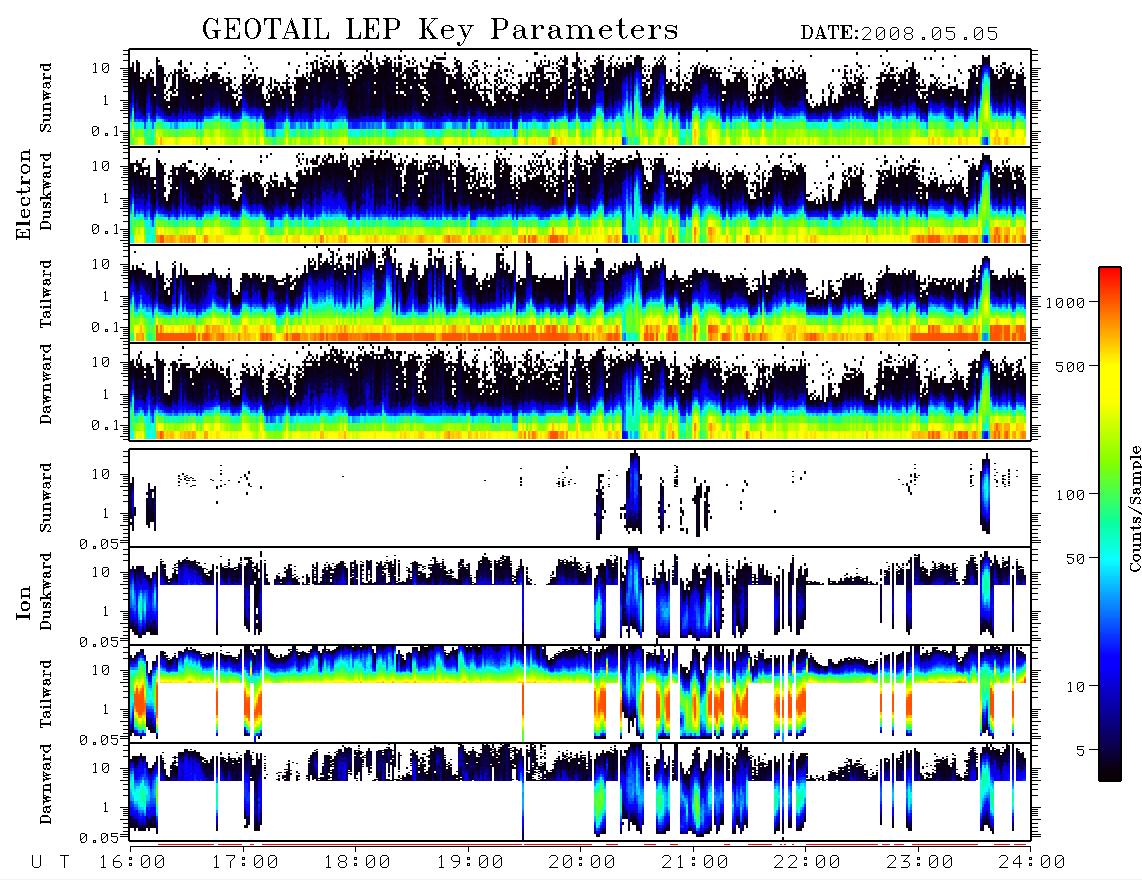The image size is (1142, 880).
Task: Click the "19:00" time tick label
Action: tap(470, 862)
